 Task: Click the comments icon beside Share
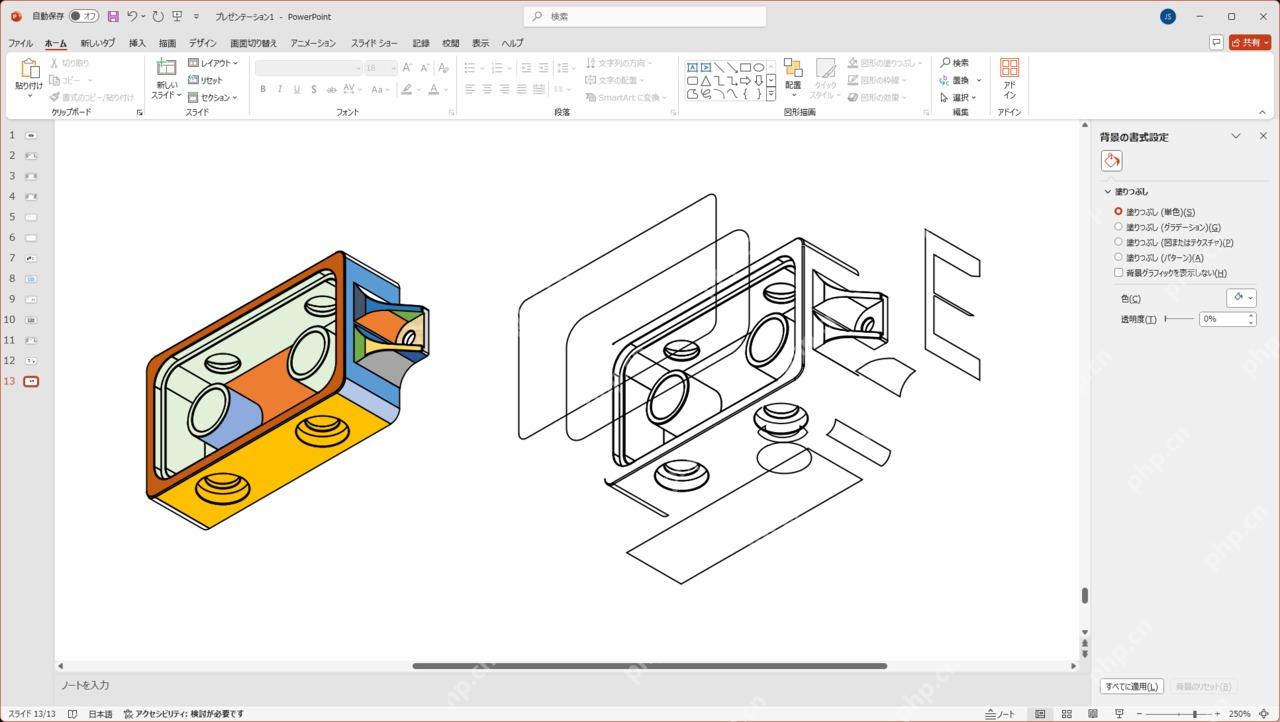pyautogui.click(x=1216, y=42)
